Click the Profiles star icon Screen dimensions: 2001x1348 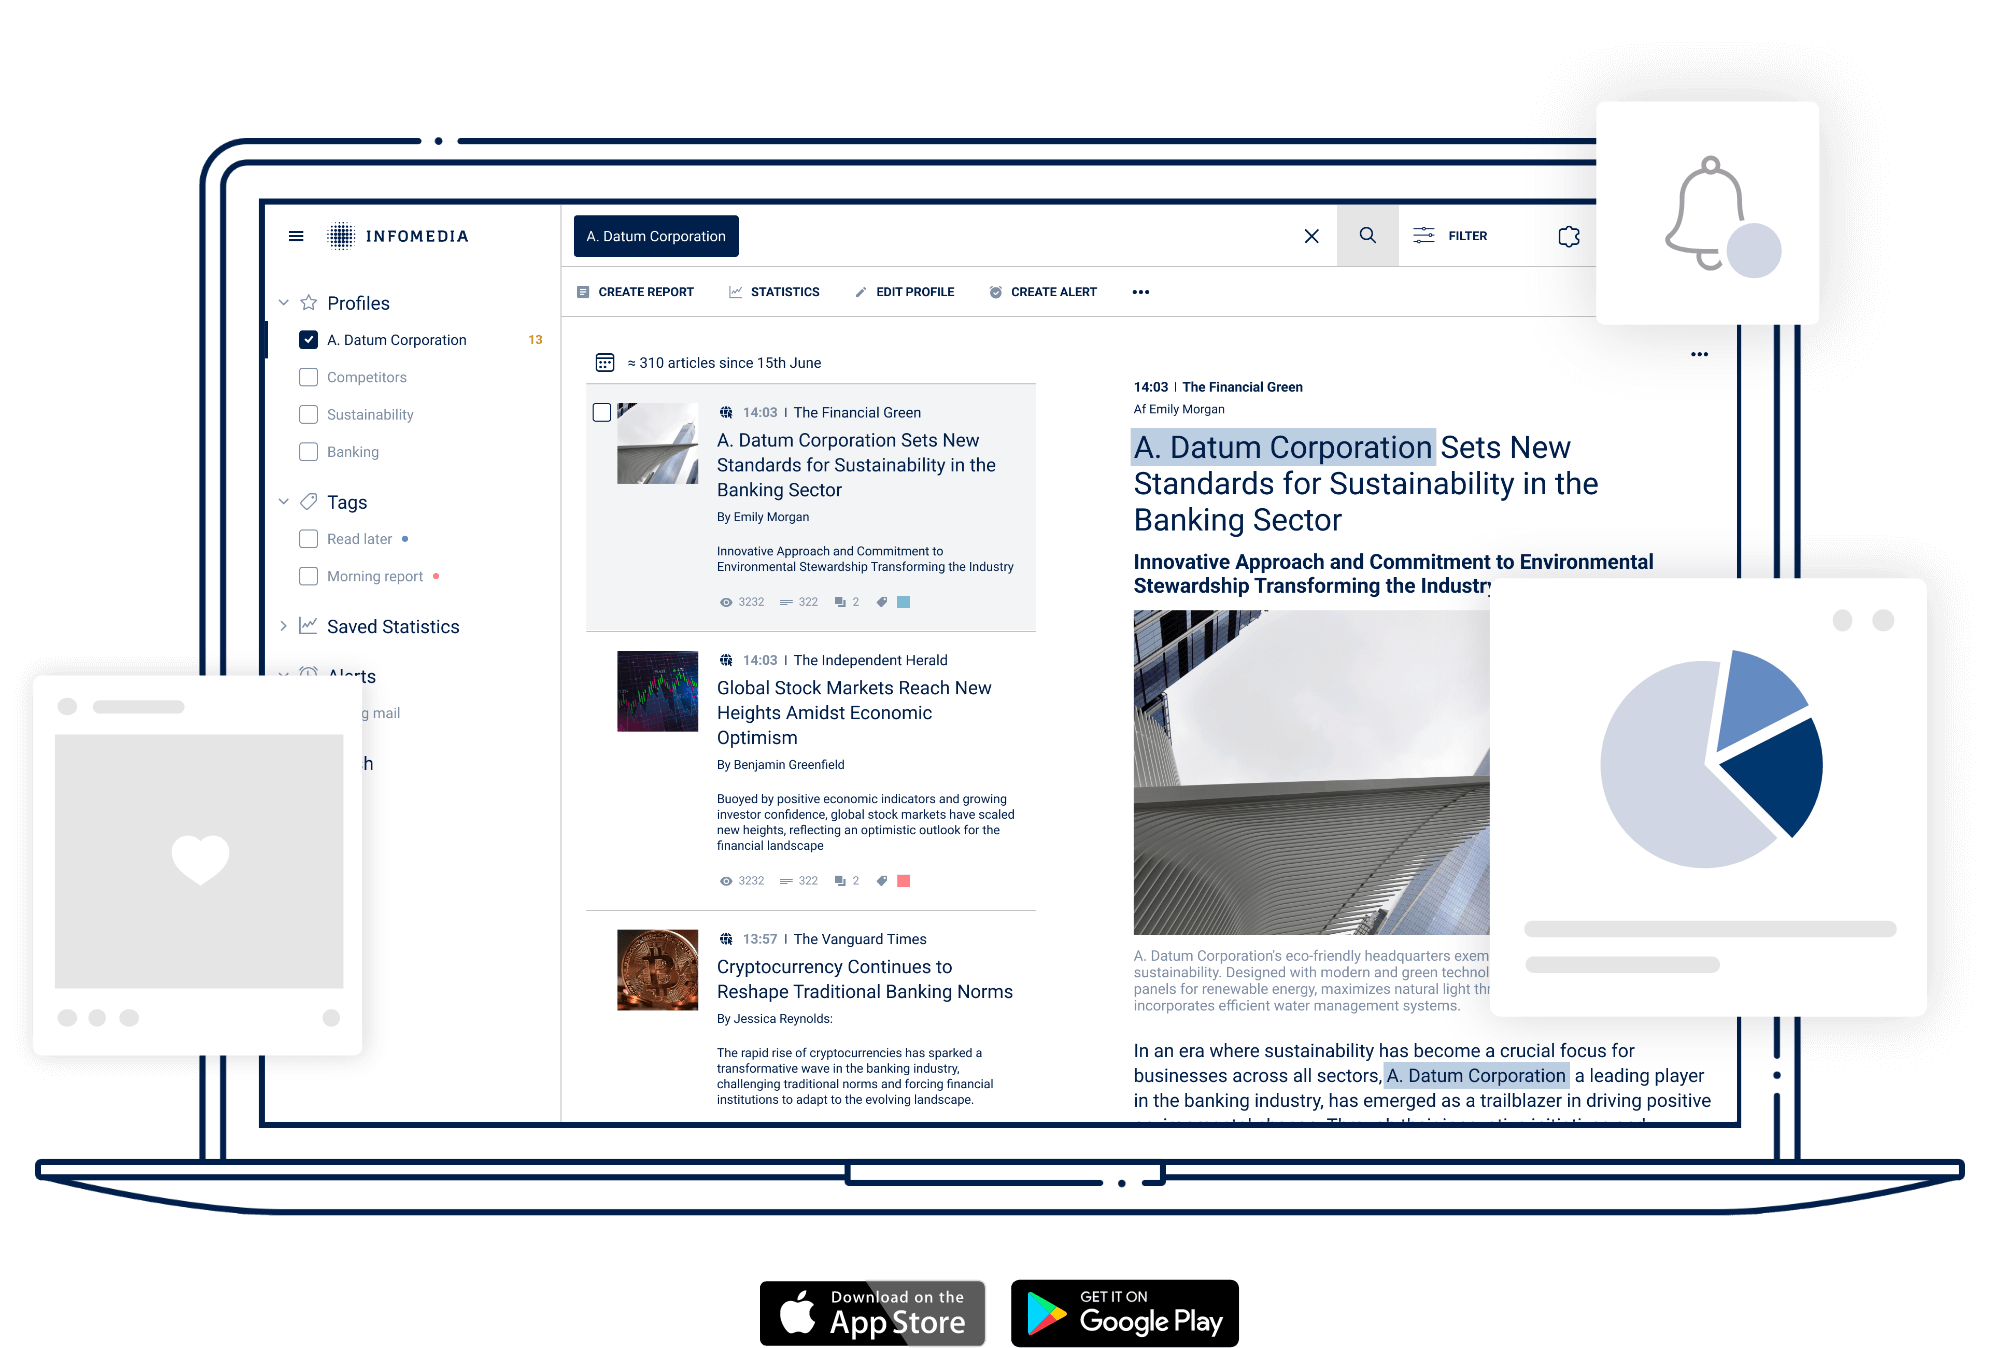309,302
